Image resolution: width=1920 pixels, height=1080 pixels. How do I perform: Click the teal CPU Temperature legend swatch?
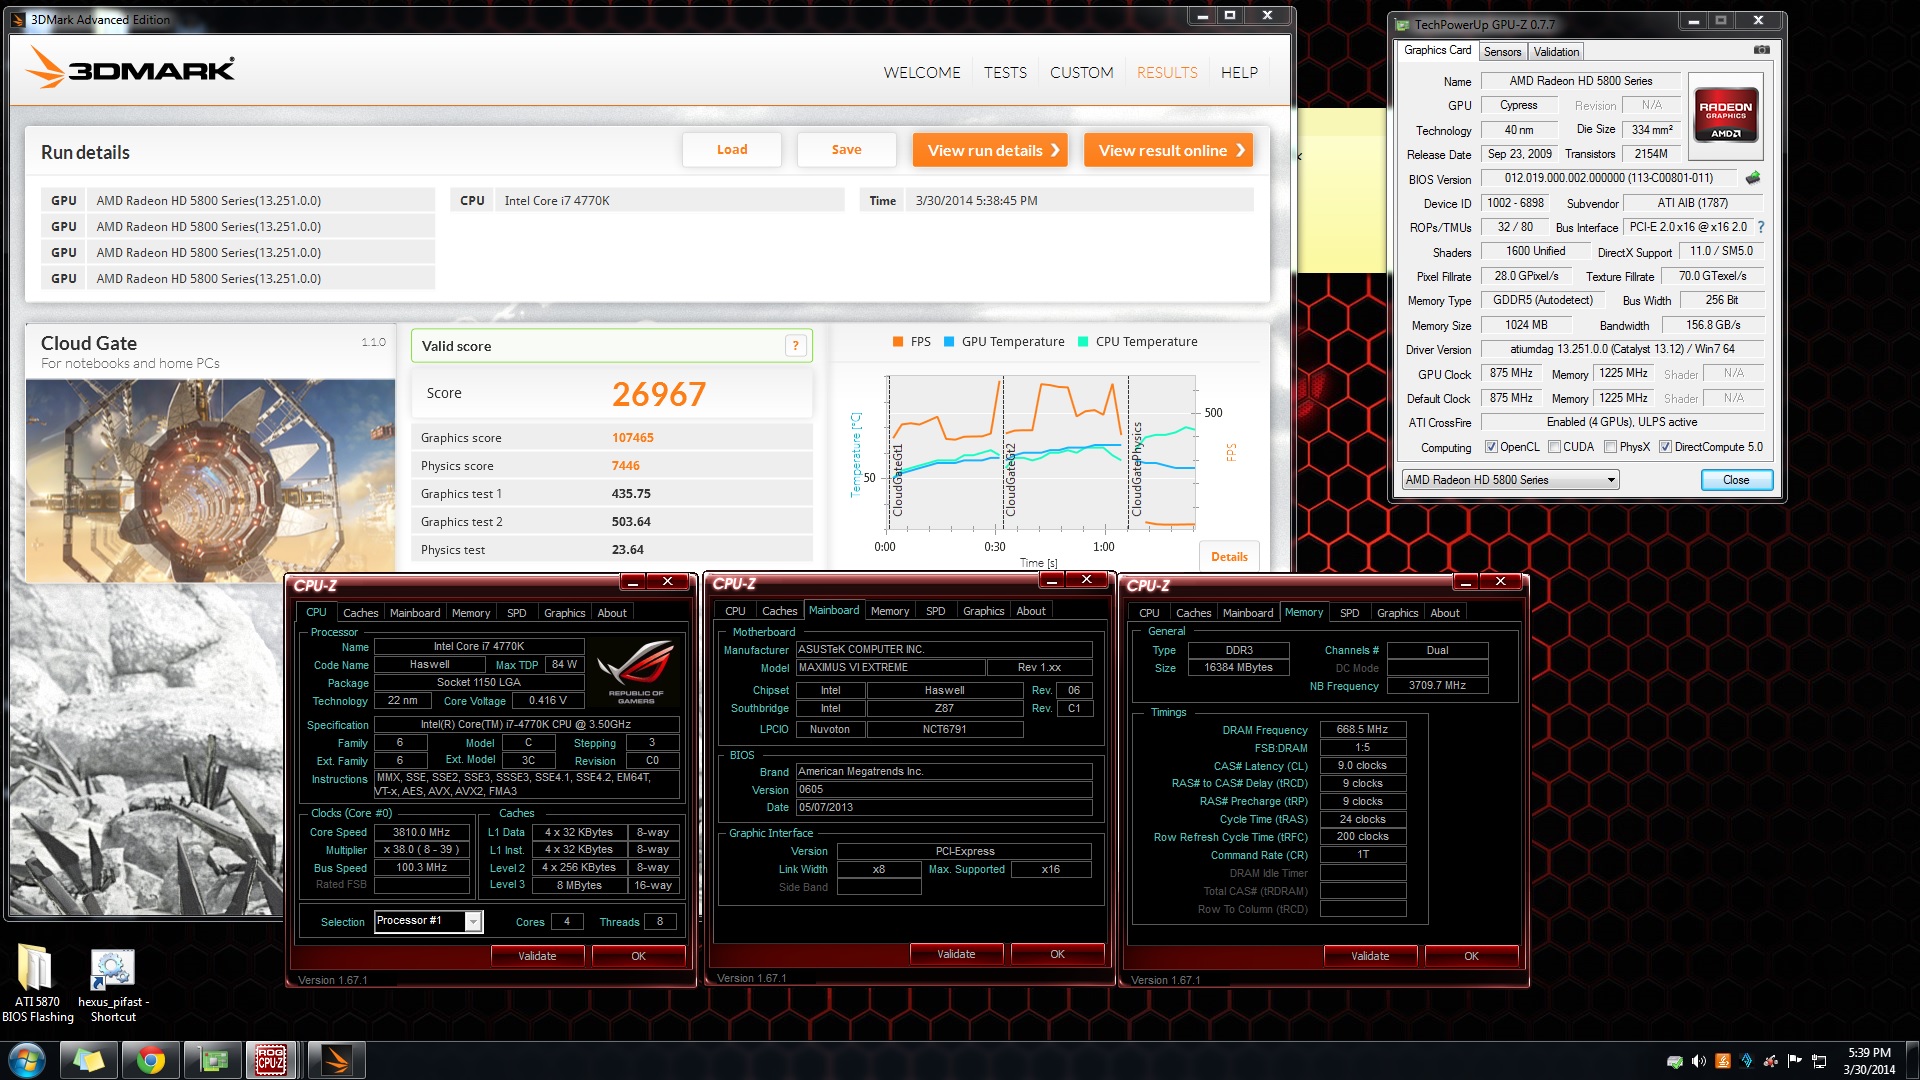1083,342
